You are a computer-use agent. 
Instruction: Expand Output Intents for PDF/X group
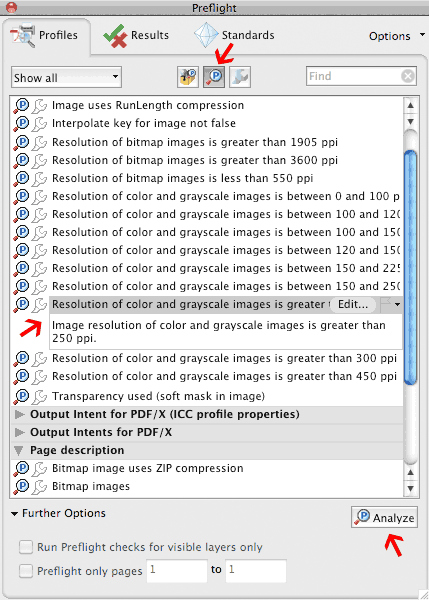pos(19,432)
